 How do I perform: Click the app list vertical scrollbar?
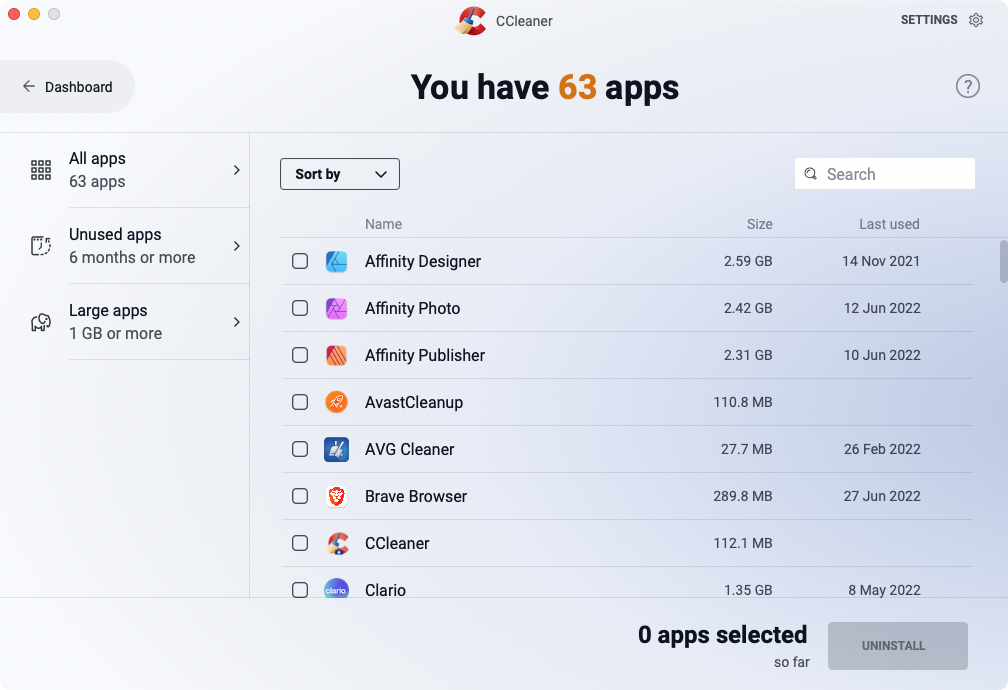point(1003,261)
